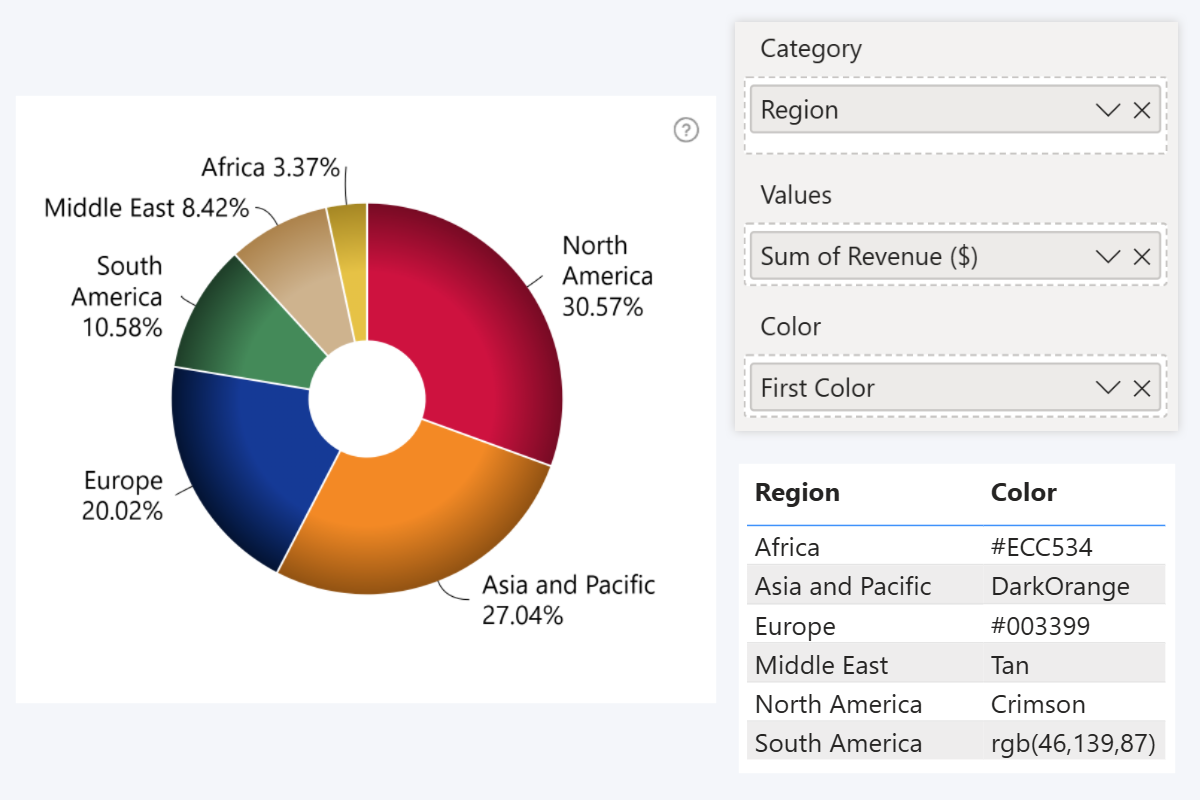Click the Values field well label
This screenshot has height=800, width=1200.
tap(795, 195)
